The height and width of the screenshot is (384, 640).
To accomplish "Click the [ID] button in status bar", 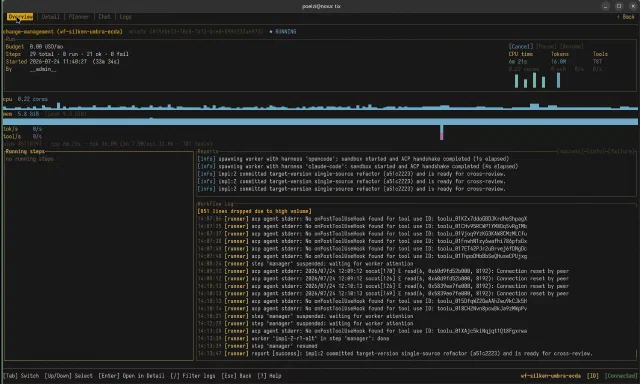I will [593, 375].
